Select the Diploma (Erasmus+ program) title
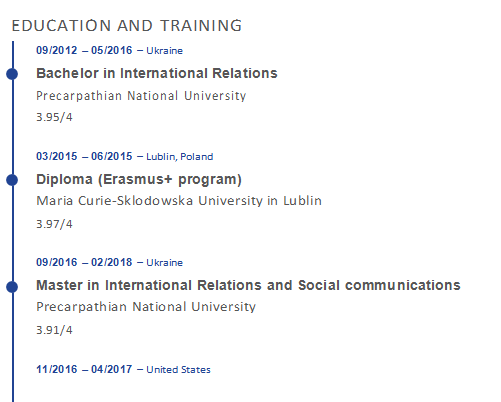Screen dimensions: 501x402 click(139, 180)
